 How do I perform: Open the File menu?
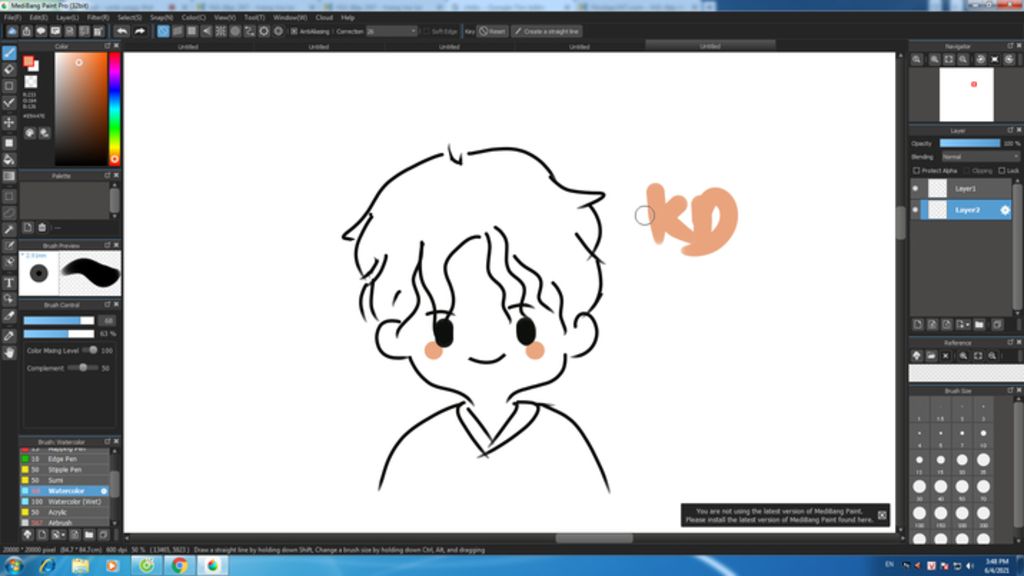pyautogui.click(x=12, y=18)
